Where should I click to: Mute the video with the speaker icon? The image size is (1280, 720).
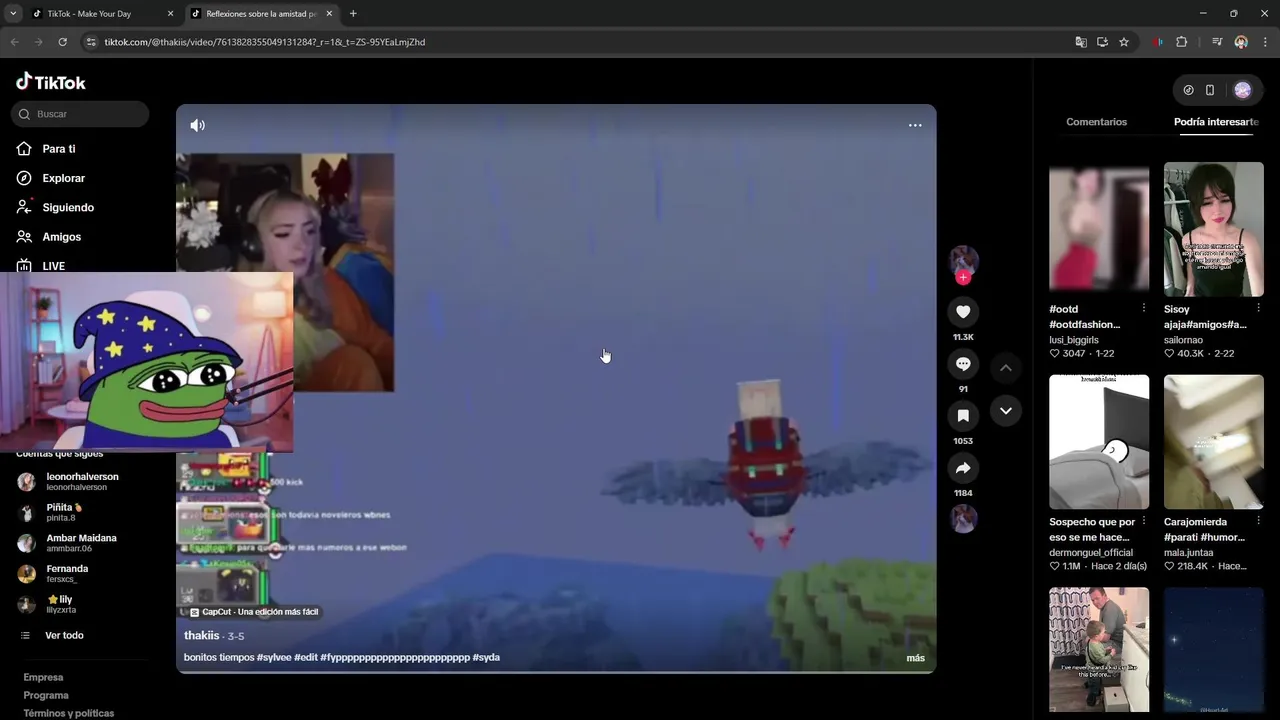[x=198, y=125]
